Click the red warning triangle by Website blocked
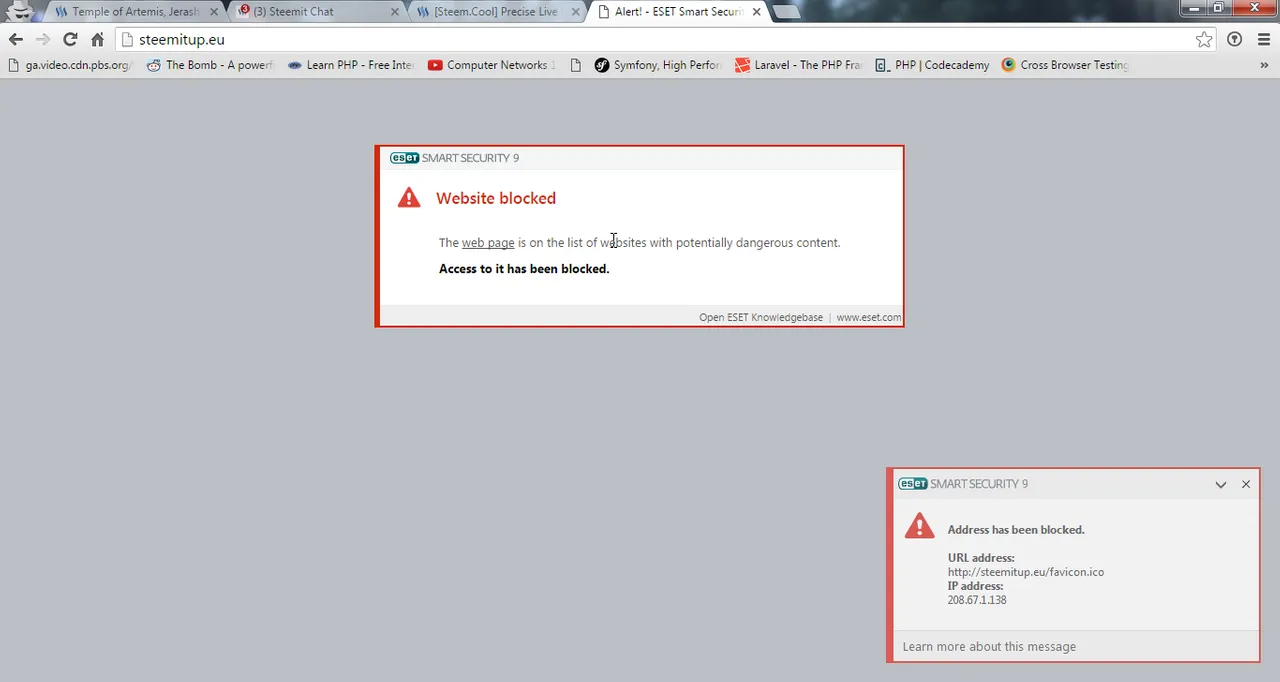 409,197
